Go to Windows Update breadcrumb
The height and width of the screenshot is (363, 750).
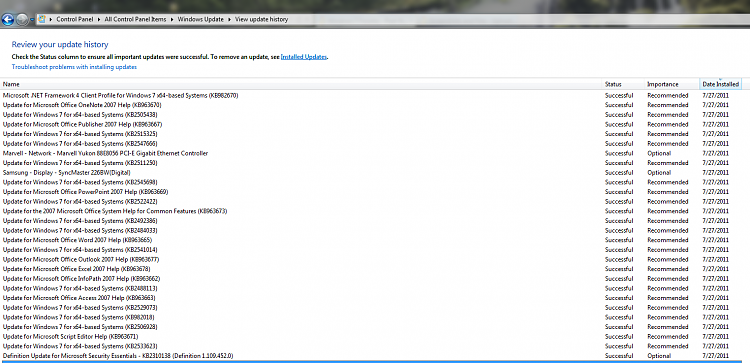click(200, 20)
